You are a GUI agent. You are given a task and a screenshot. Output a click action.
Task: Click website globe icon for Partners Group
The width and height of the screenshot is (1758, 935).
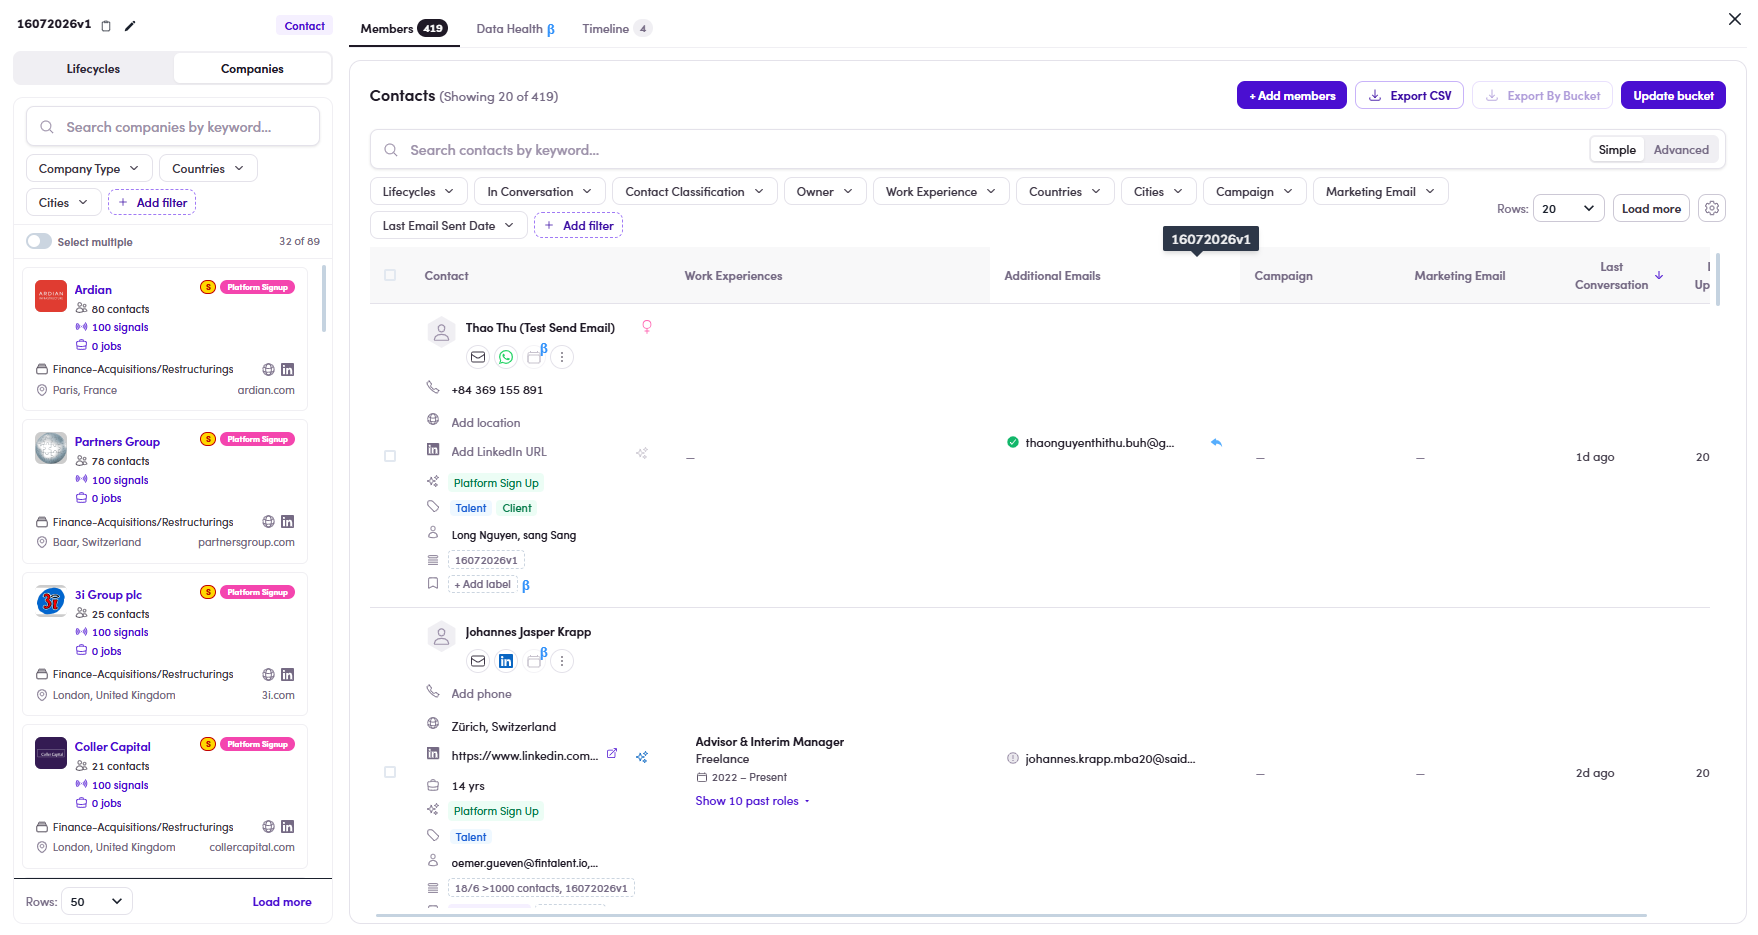268,522
